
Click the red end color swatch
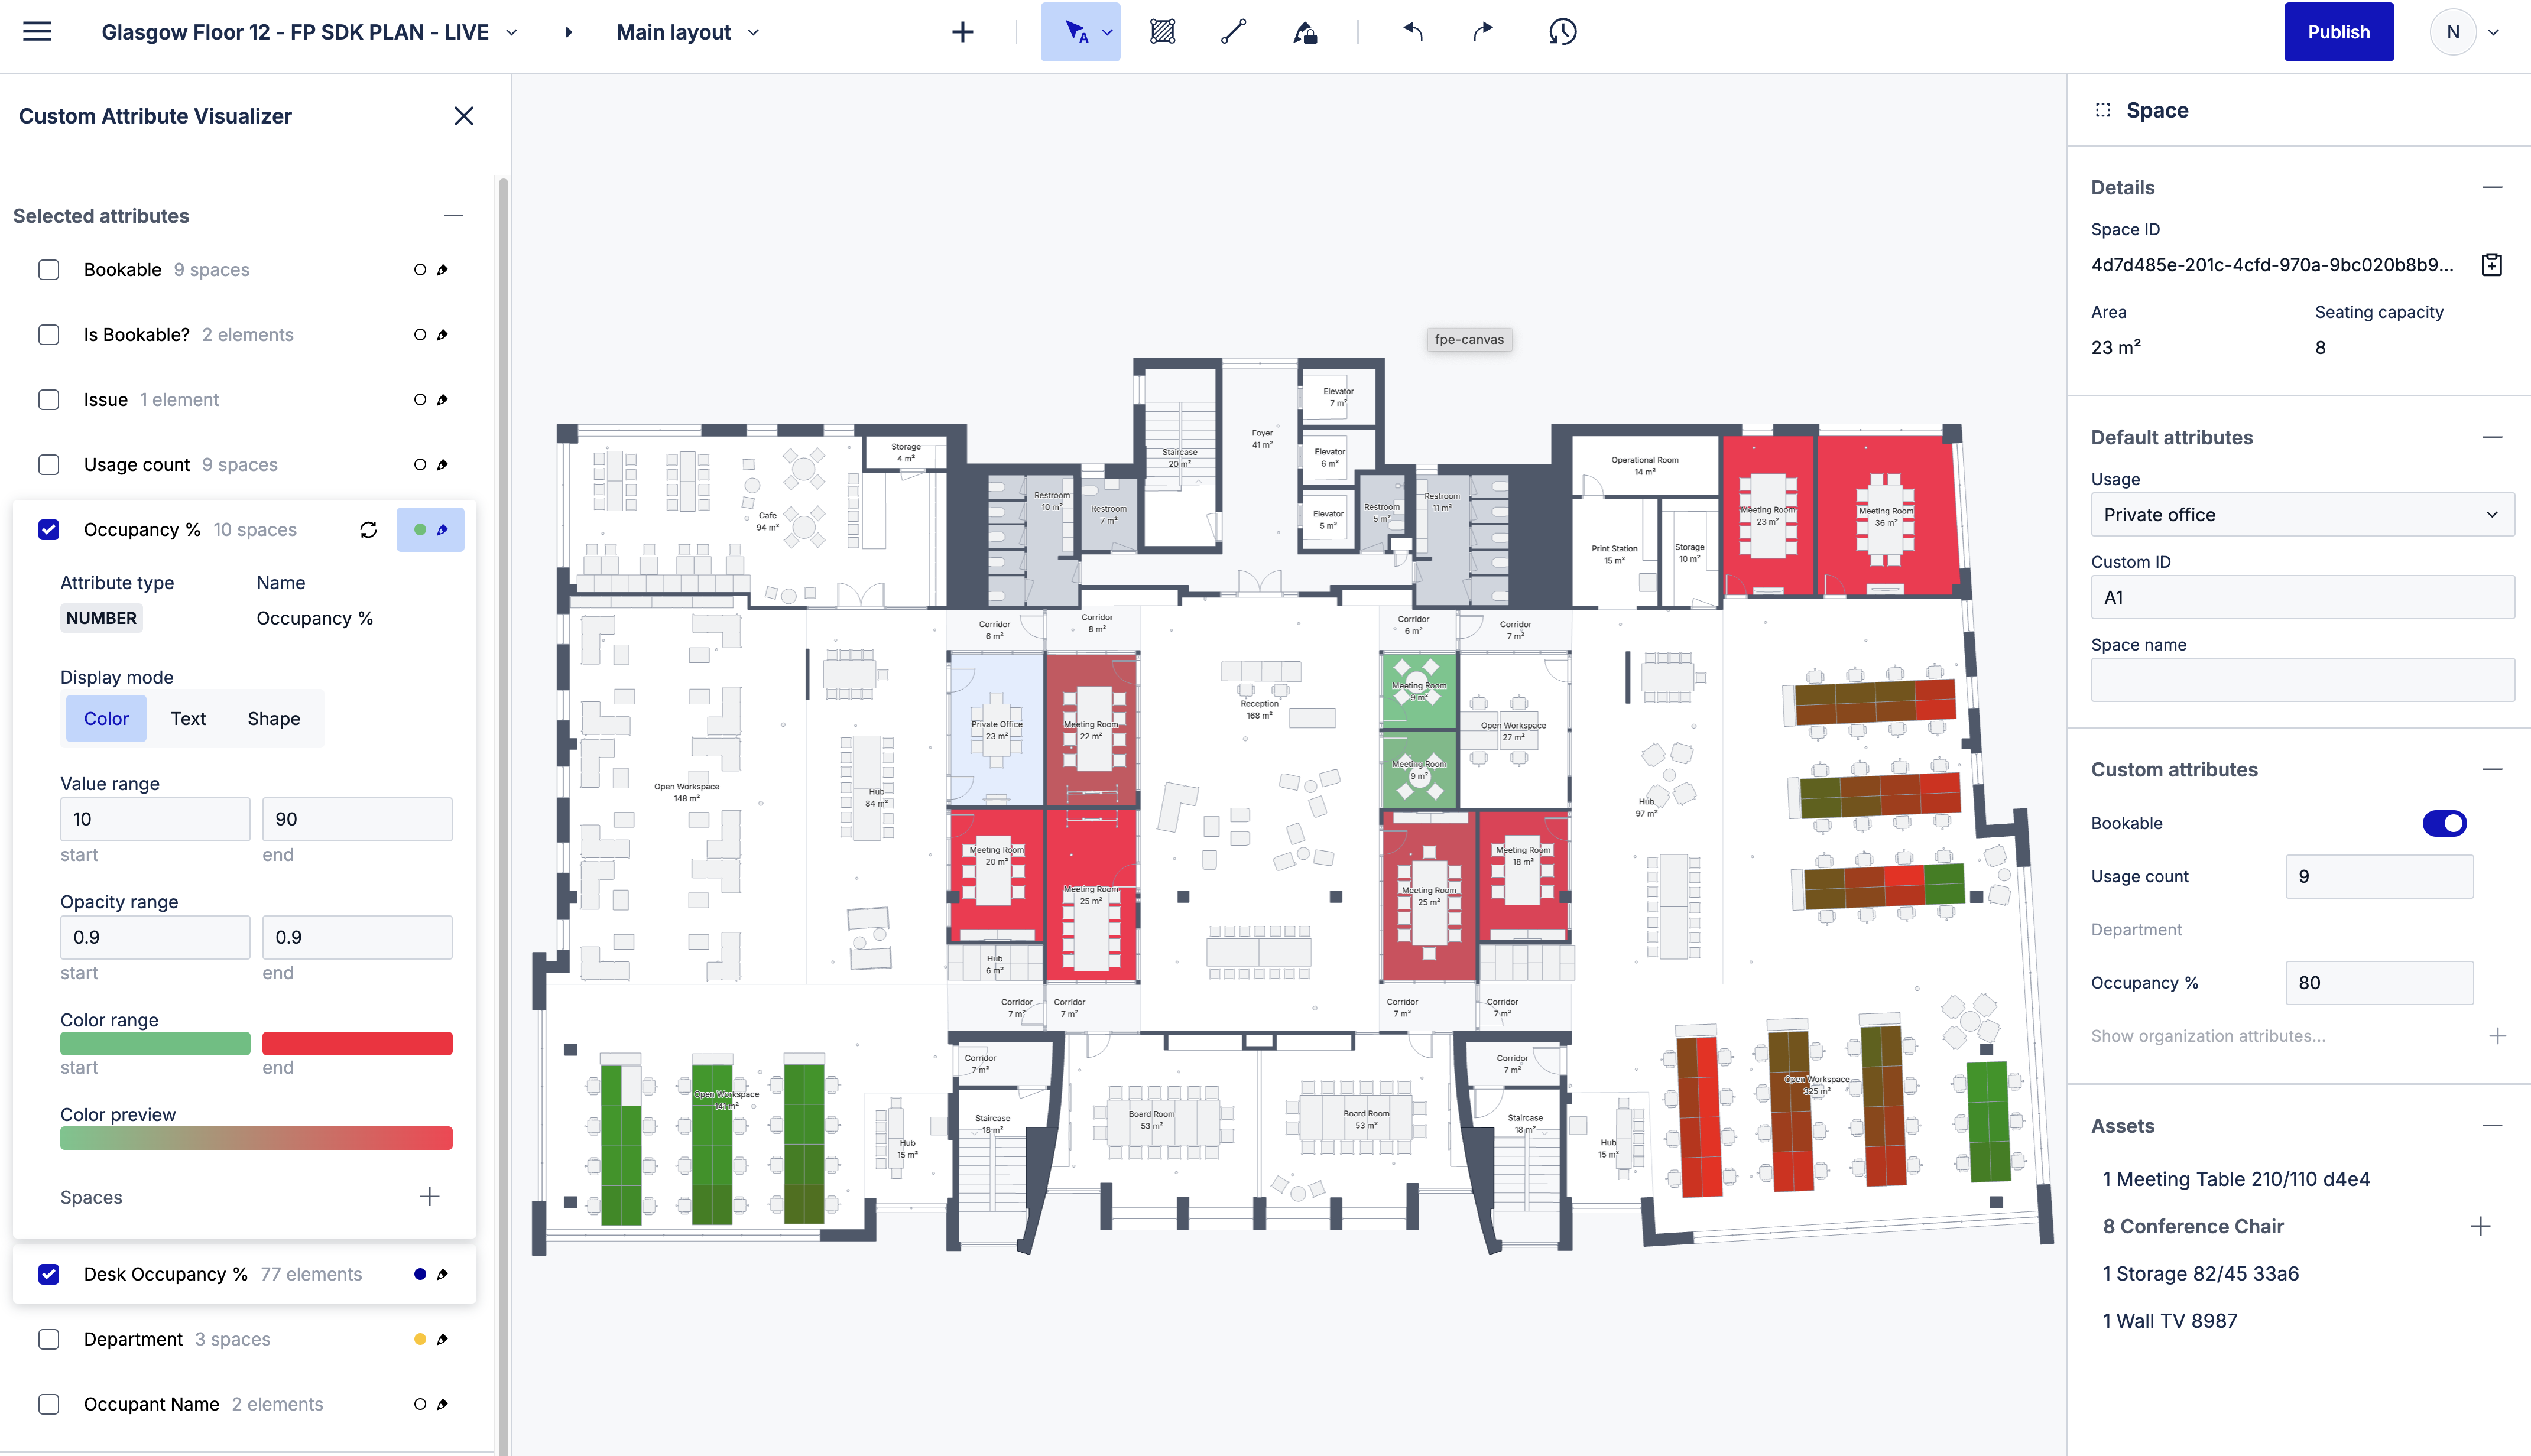pos(357,1043)
